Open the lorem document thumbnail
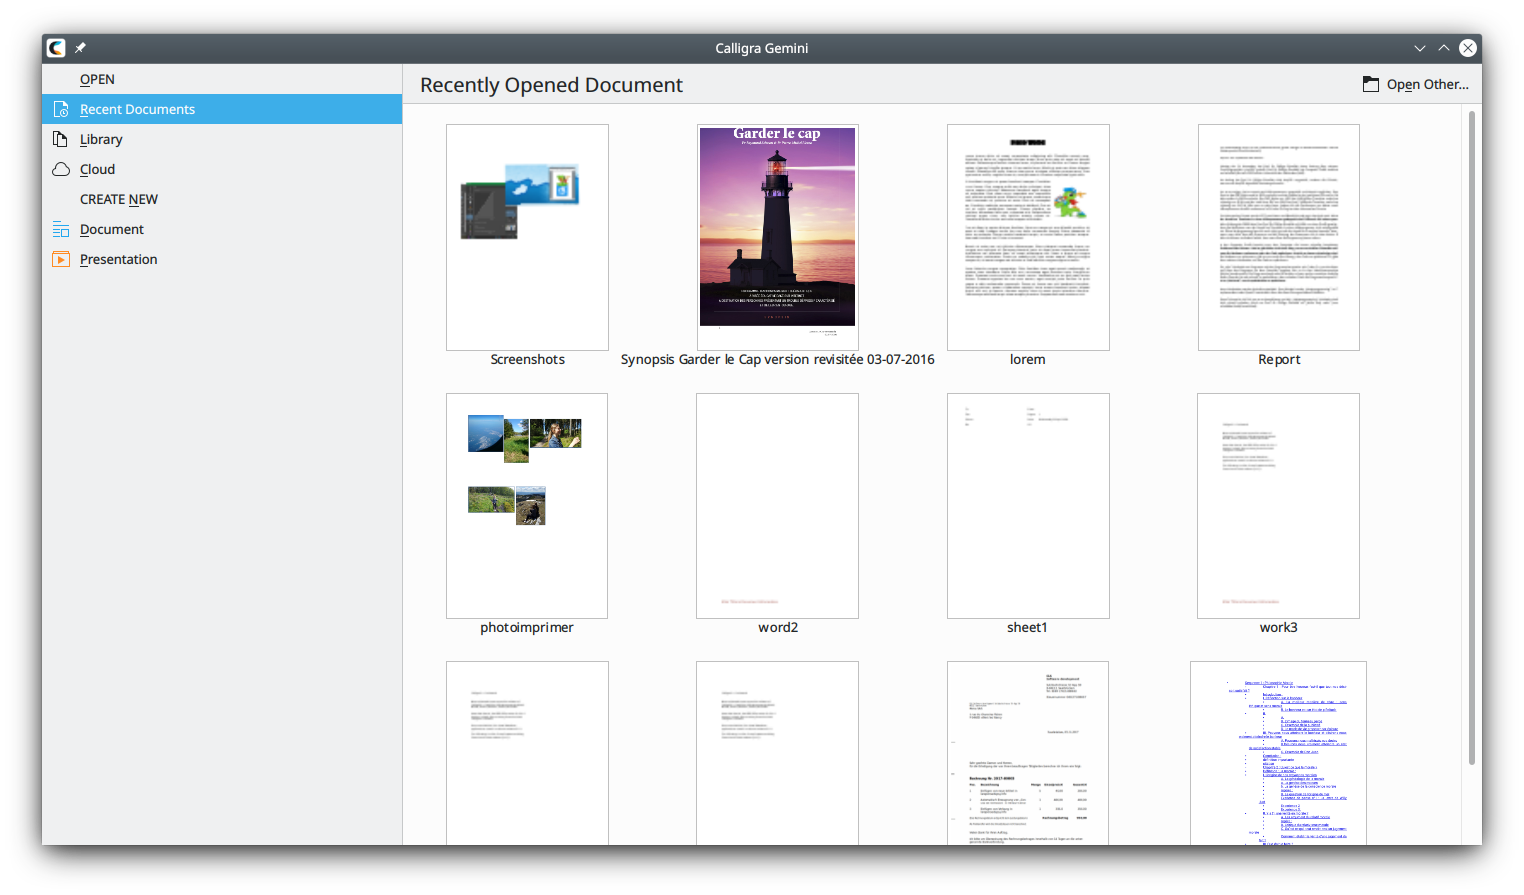Image resolution: width=1524 pixels, height=895 pixels. [x=1028, y=237]
